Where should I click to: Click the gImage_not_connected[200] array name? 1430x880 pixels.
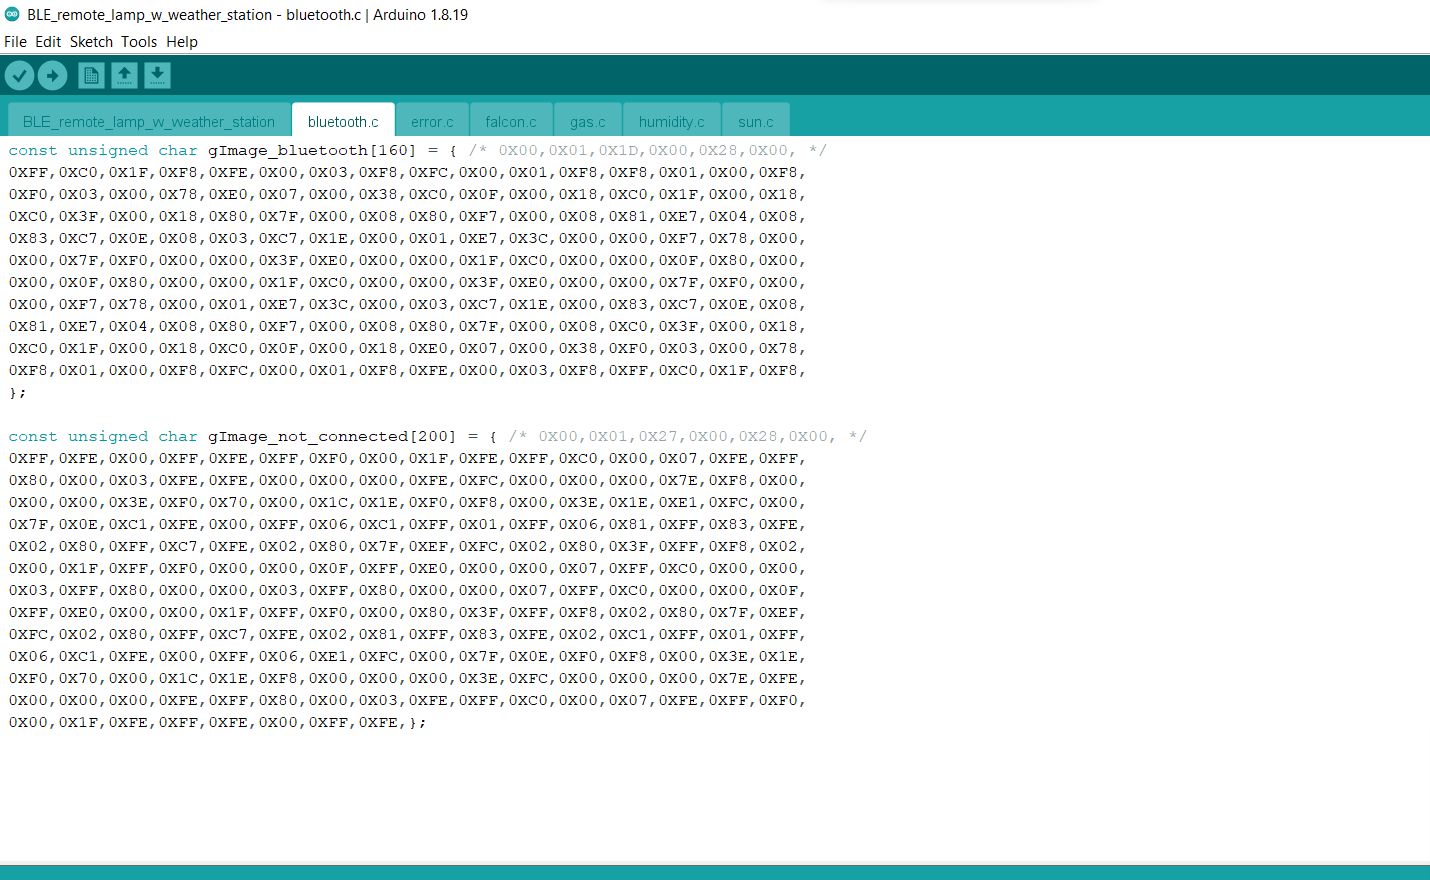pyautogui.click(x=332, y=436)
